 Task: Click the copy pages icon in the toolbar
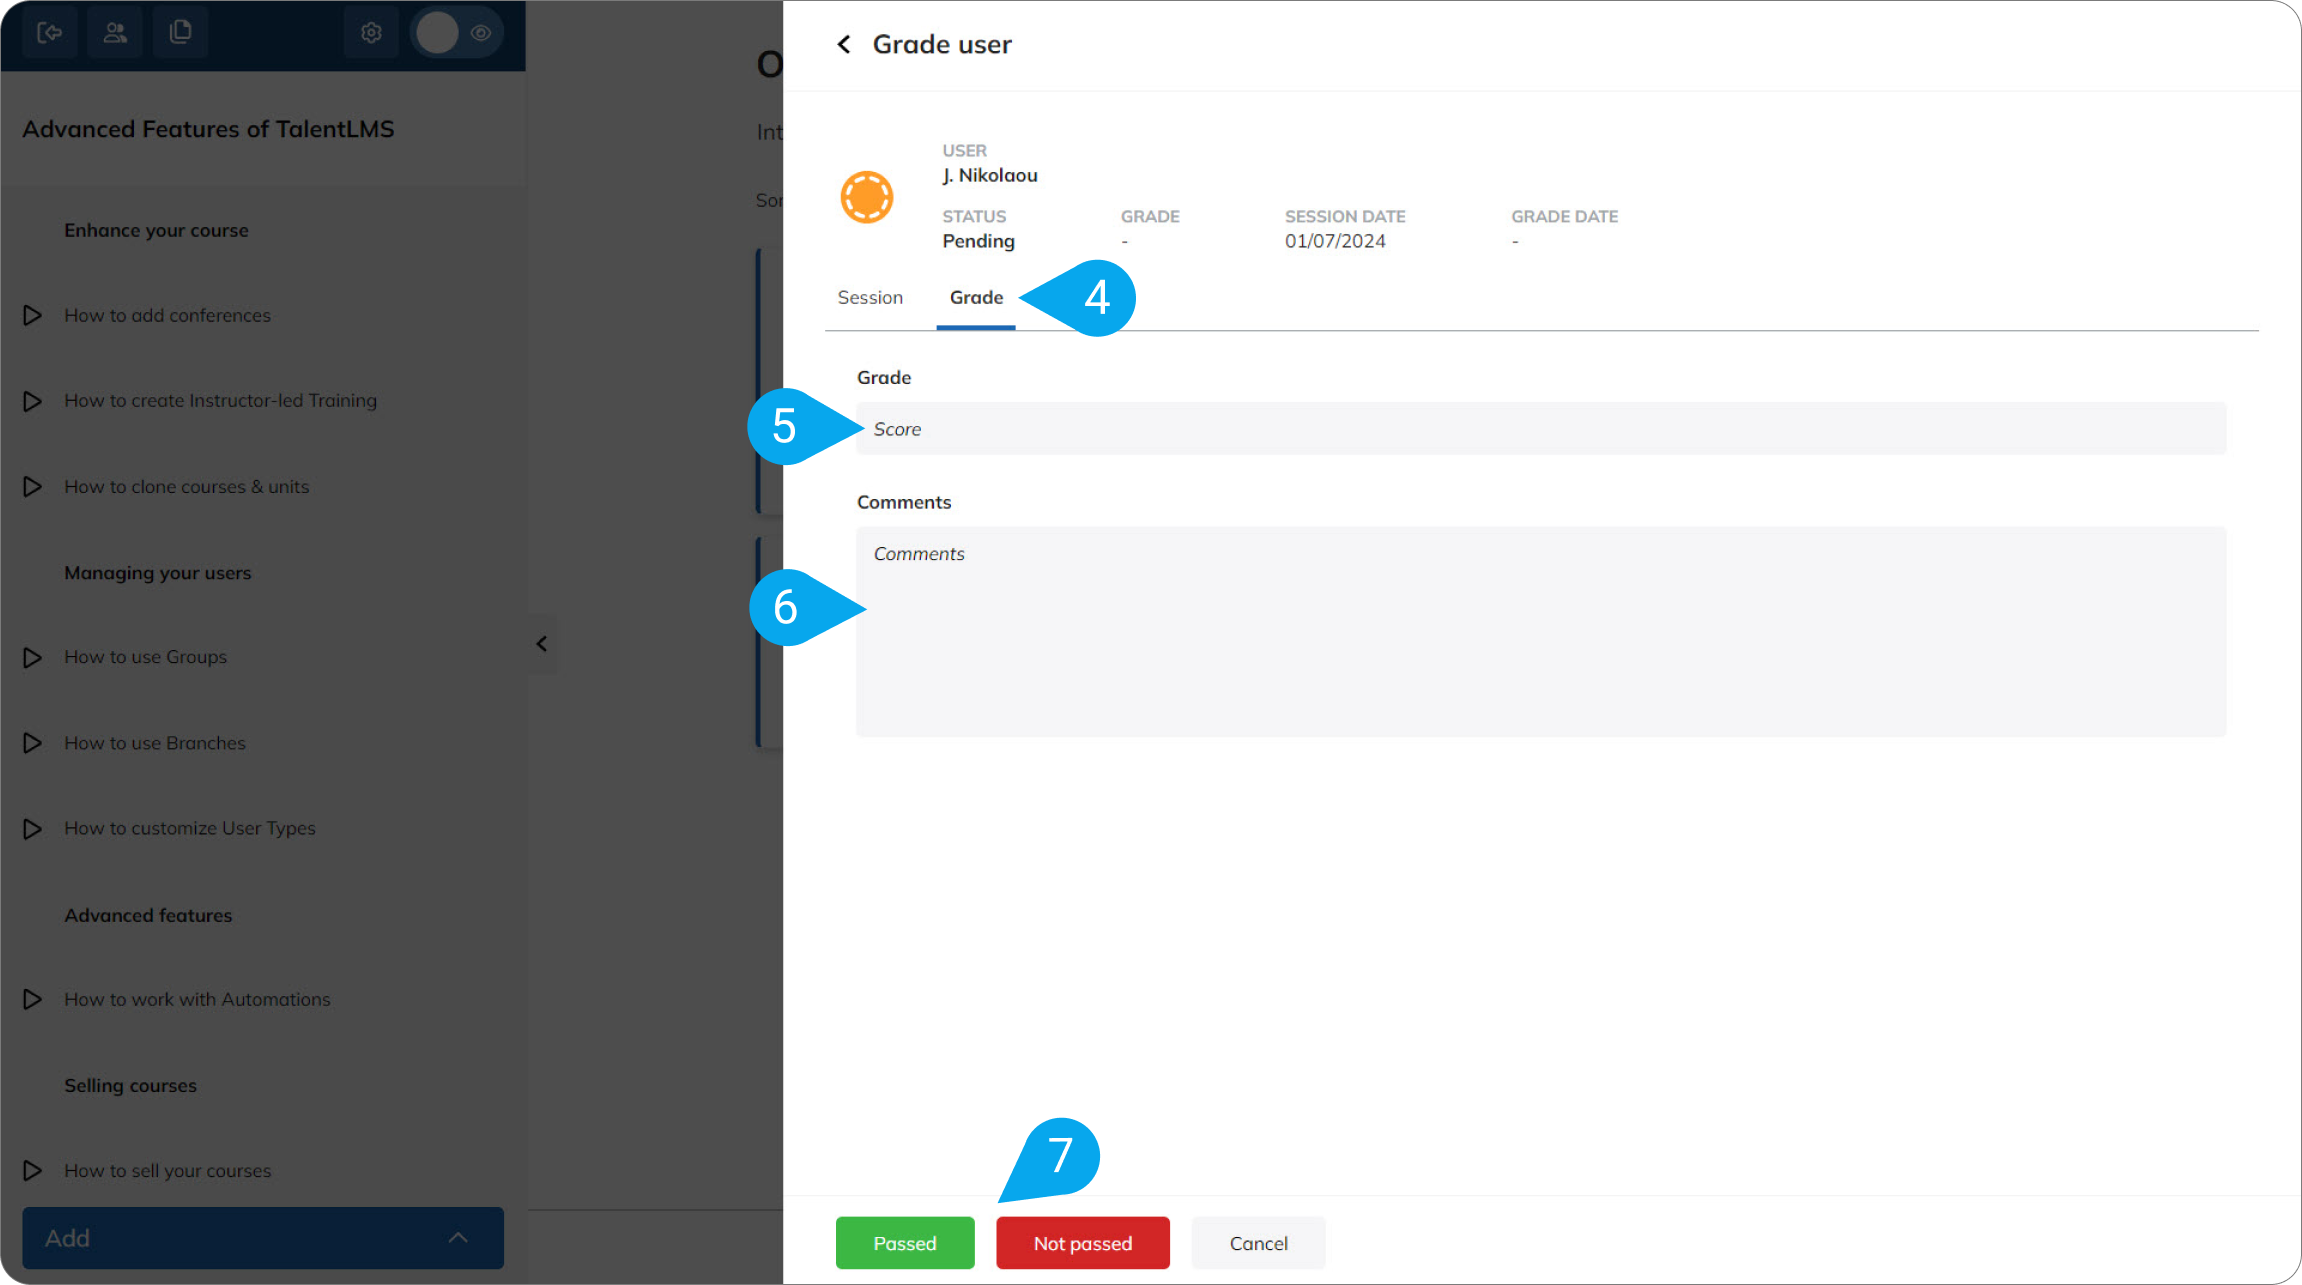point(181,32)
